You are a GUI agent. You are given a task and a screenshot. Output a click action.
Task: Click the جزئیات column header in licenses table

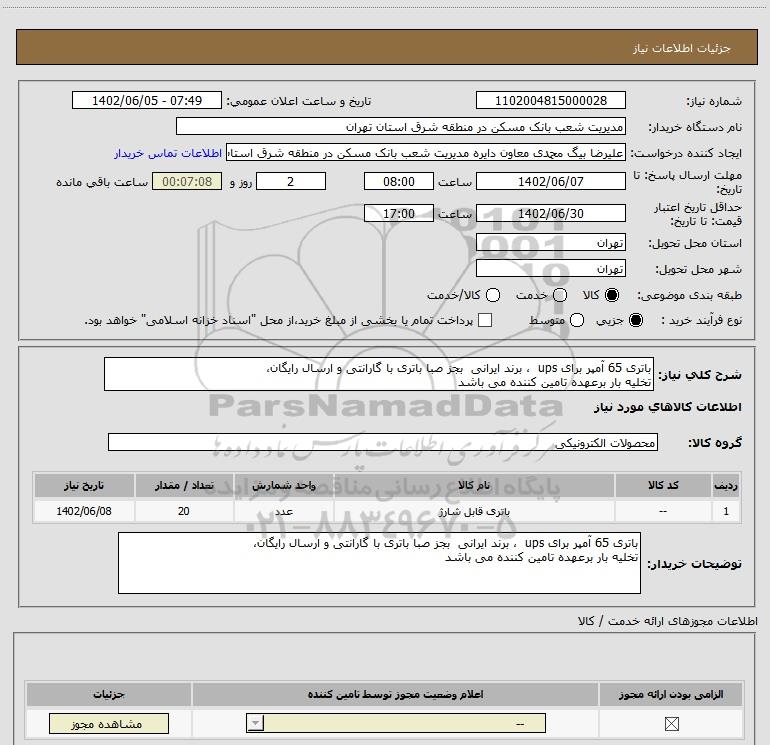click(x=109, y=694)
